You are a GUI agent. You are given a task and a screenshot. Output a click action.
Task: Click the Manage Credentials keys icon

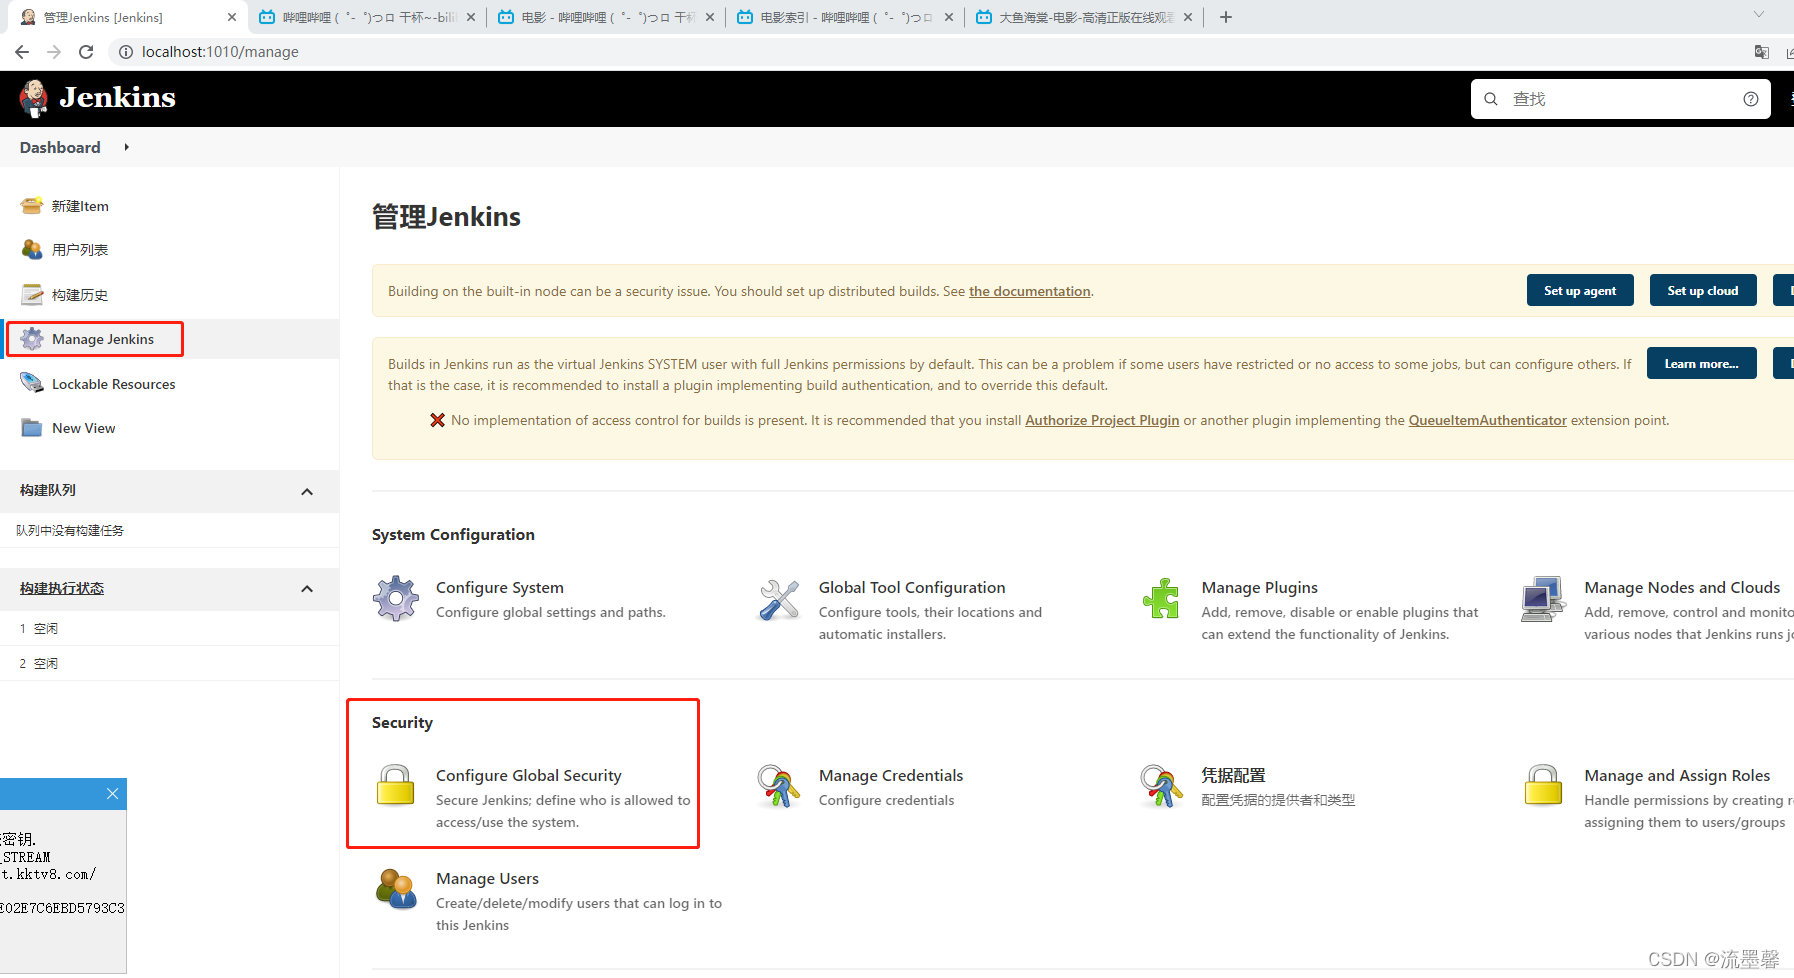pos(779,785)
